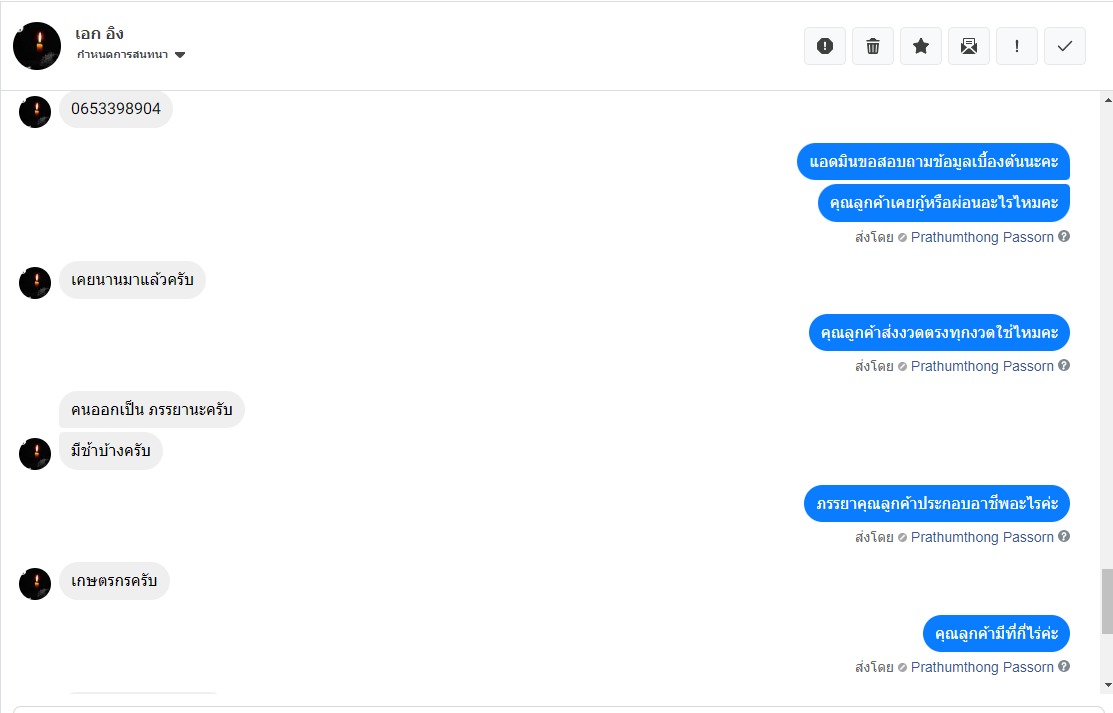Star this conversation
The height and width of the screenshot is (713, 1113).
(x=921, y=46)
